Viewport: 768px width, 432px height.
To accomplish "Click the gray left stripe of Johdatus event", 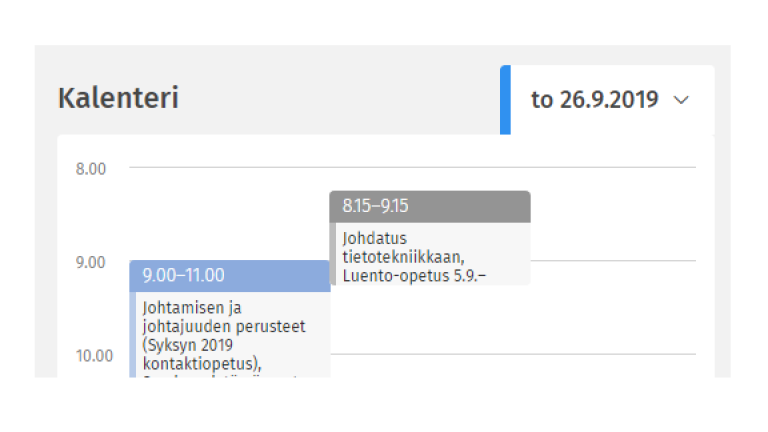I will (x=333, y=254).
